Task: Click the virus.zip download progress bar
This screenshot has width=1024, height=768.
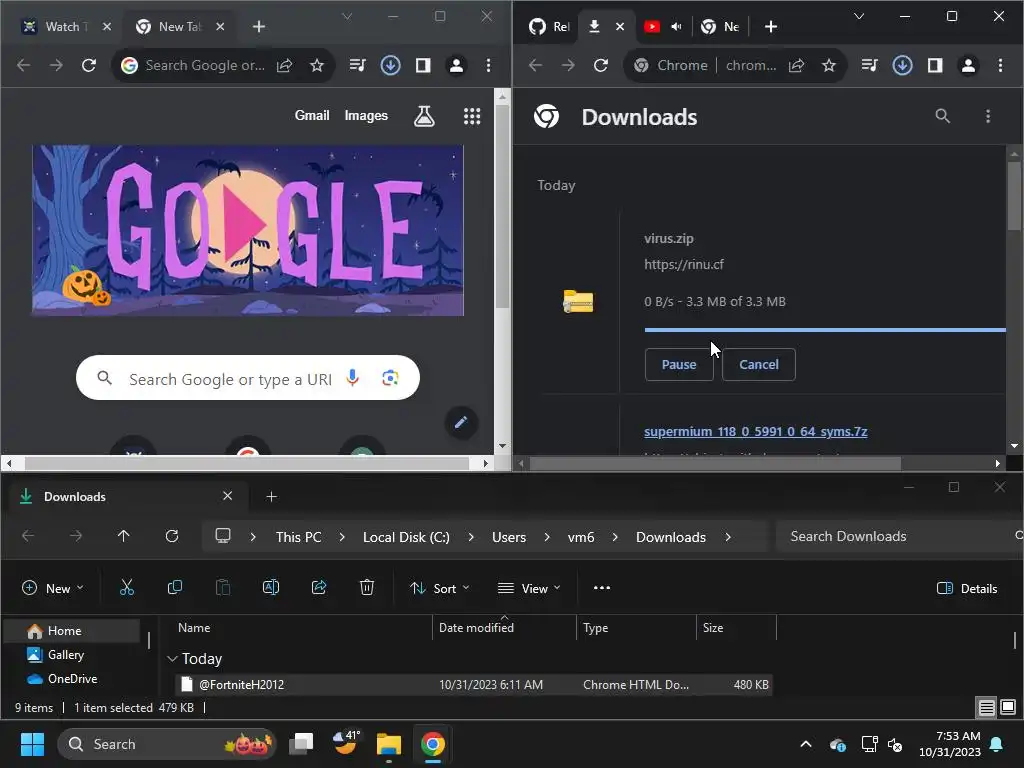Action: pyautogui.click(x=825, y=330)
